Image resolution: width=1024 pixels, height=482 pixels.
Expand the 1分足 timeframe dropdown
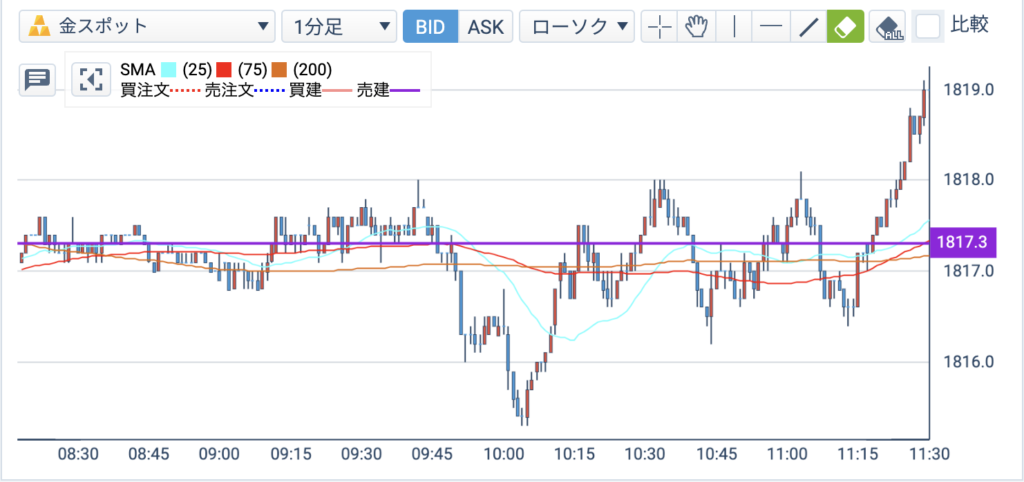click(339, 27)
